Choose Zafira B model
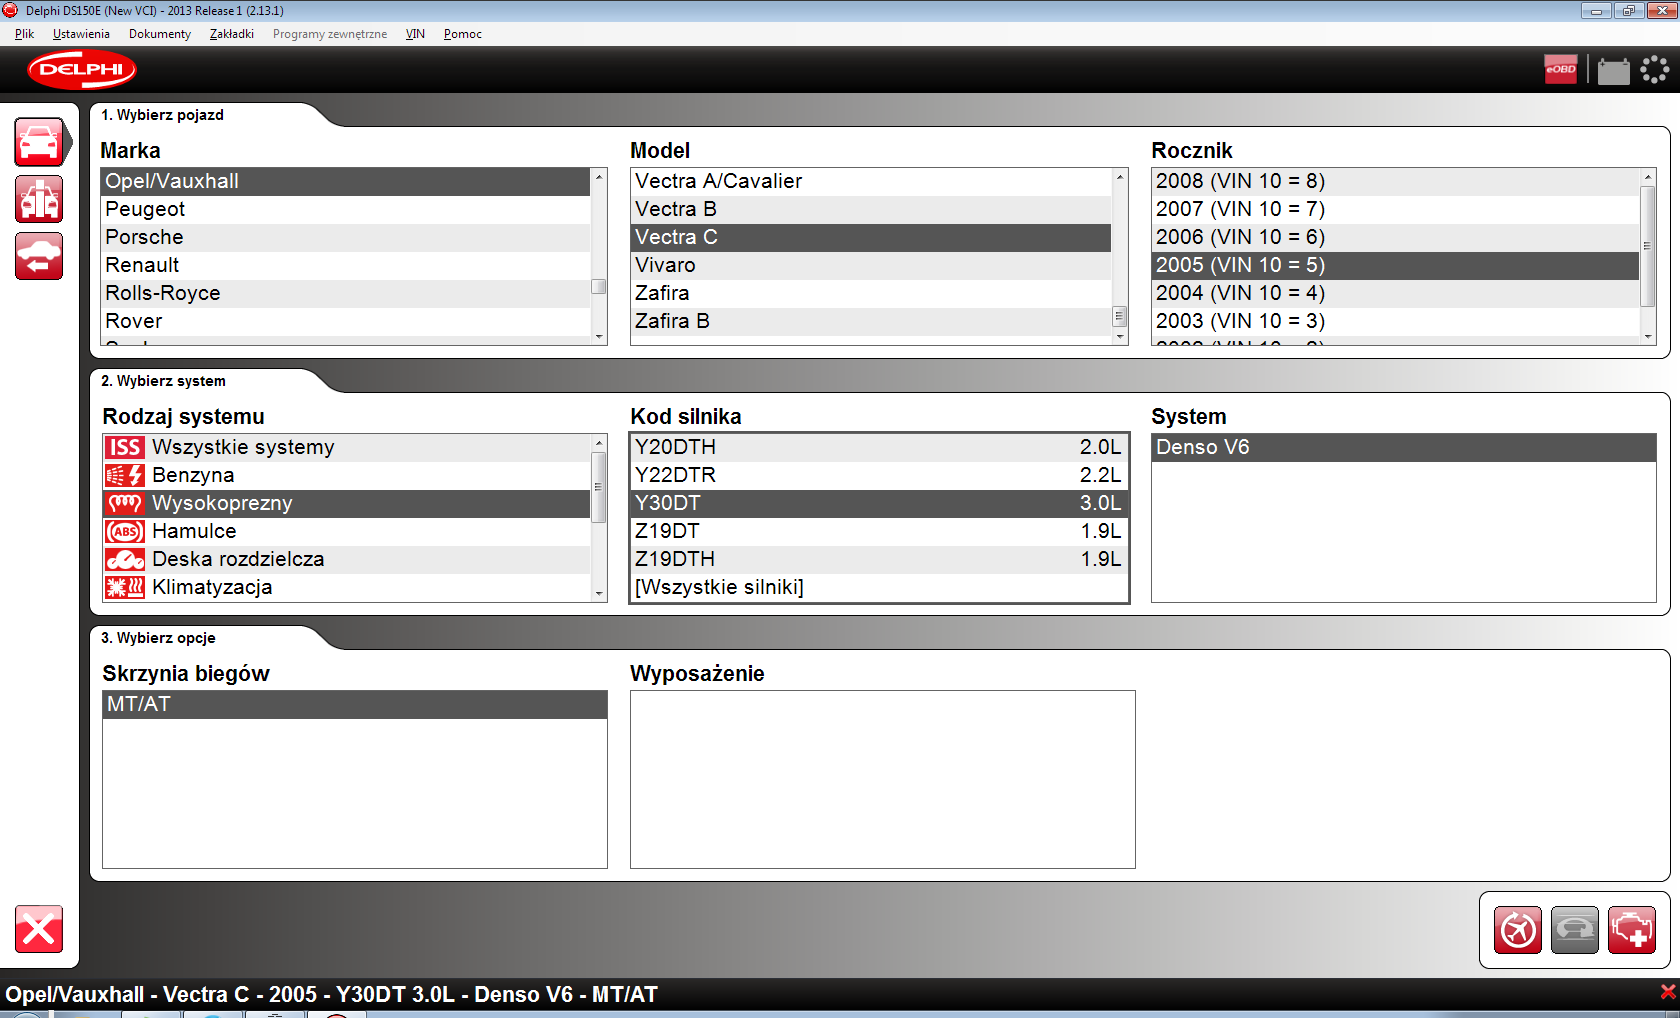 [x=871, y=321]
